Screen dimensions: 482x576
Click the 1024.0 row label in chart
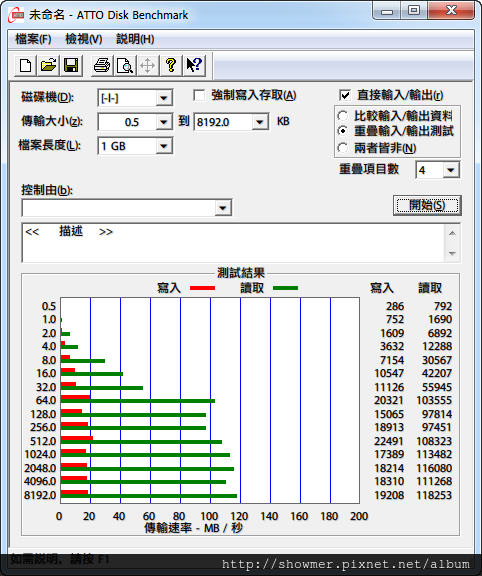(40, 455)
